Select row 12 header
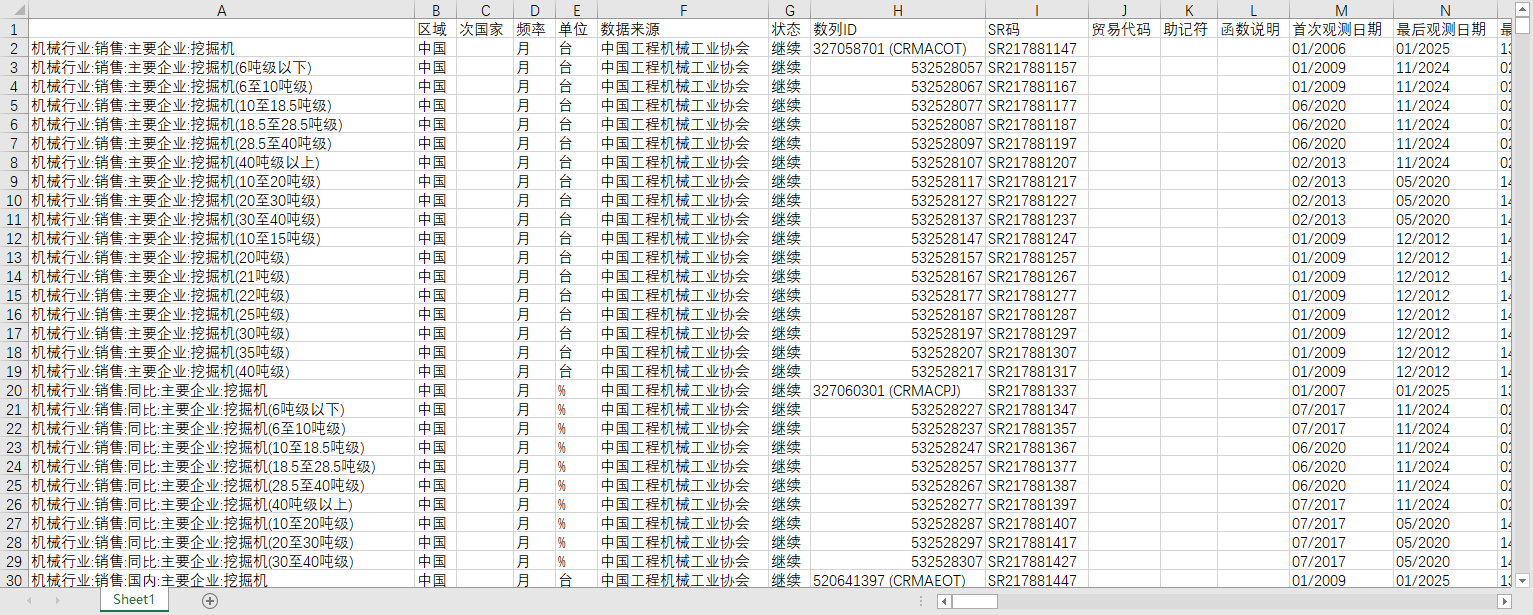This screenshot has height=615, width=1533. 14,238
